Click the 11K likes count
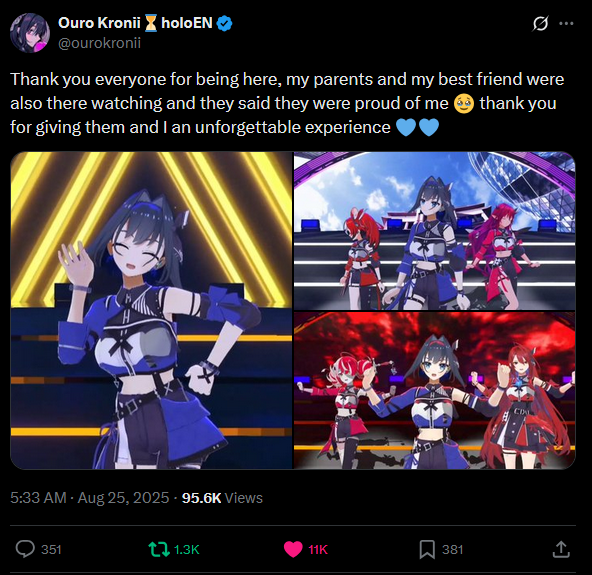 tap(318, 549)
